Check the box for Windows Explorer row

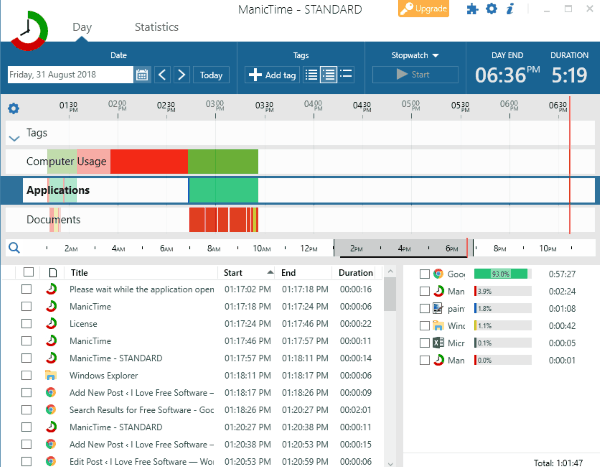click(x=27, y=375)
